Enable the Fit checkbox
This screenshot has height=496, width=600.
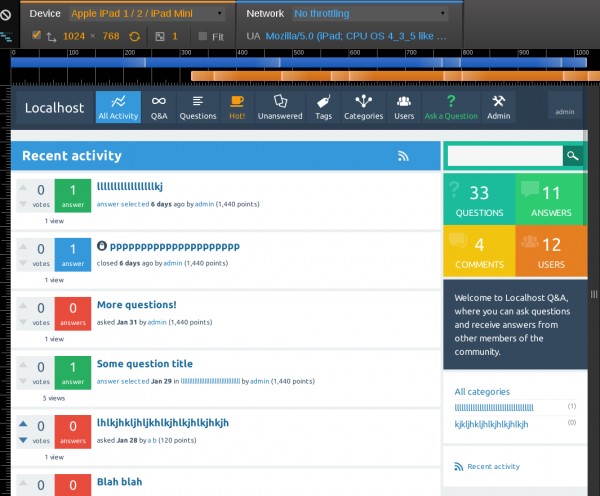204,36
